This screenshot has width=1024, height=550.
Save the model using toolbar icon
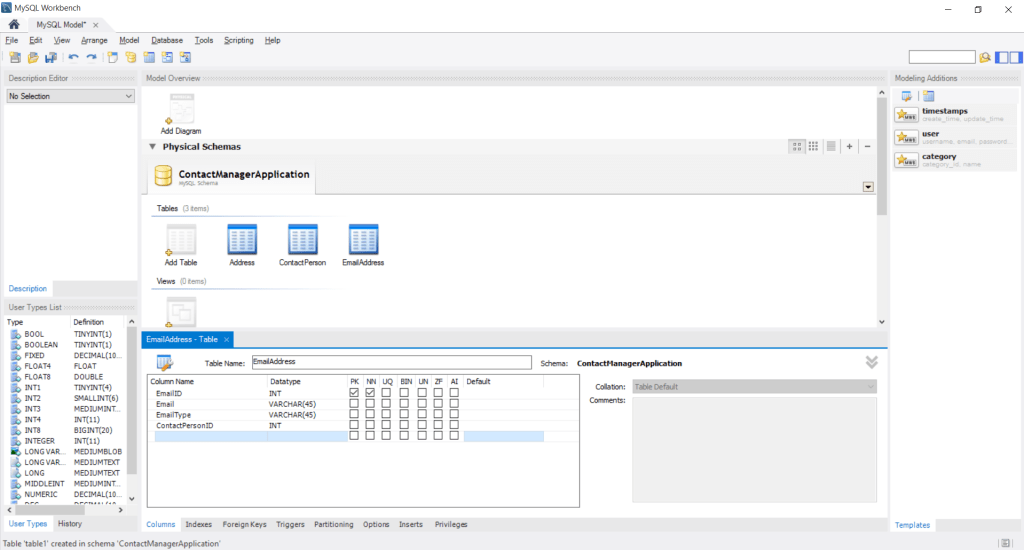[51, 57]
